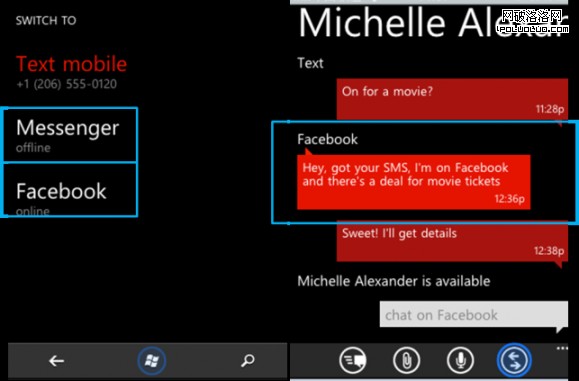579x381 pixels.
Task: Tap the search magnifier icon
Action: (247, 360)
